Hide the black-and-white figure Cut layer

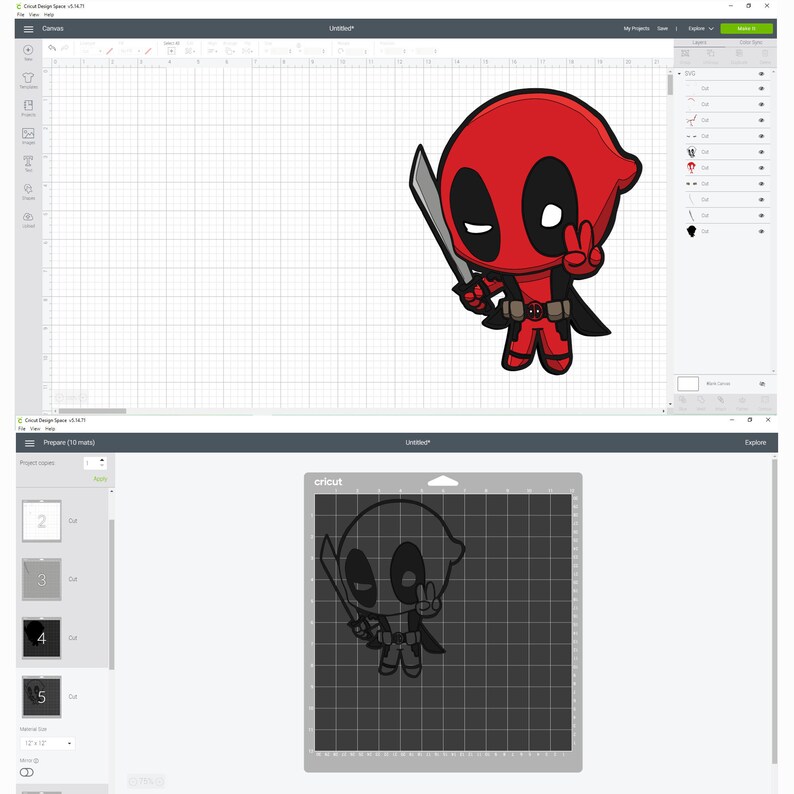click(761, 152)
